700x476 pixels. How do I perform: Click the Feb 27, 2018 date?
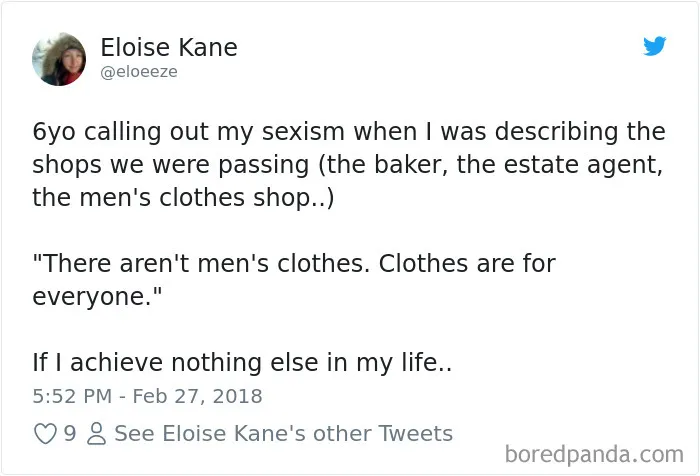197,396
